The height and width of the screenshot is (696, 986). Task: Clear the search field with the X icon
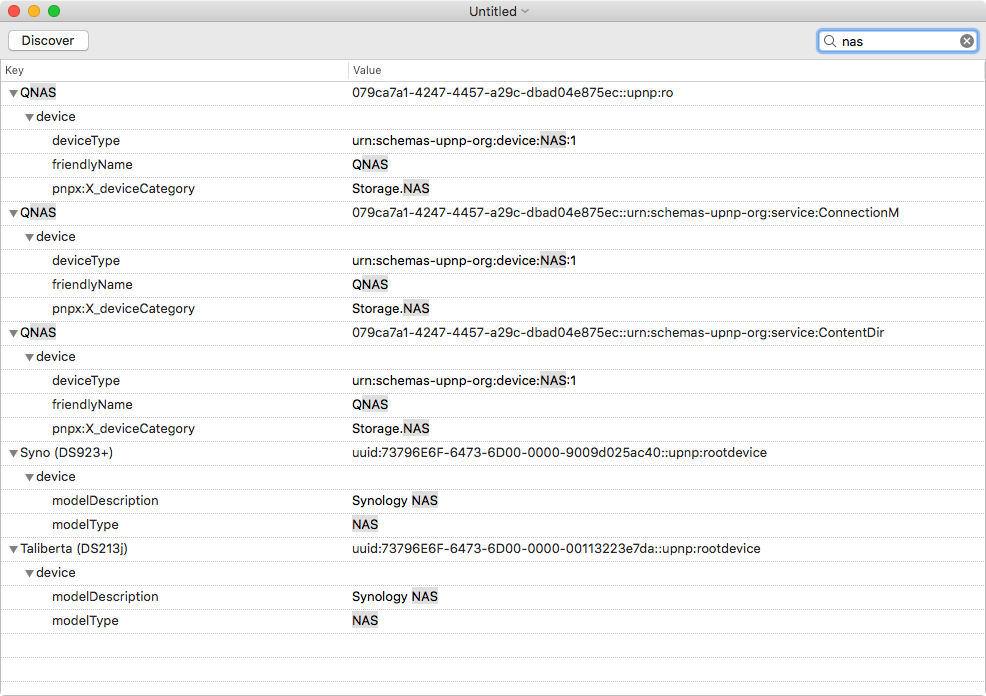967,41
